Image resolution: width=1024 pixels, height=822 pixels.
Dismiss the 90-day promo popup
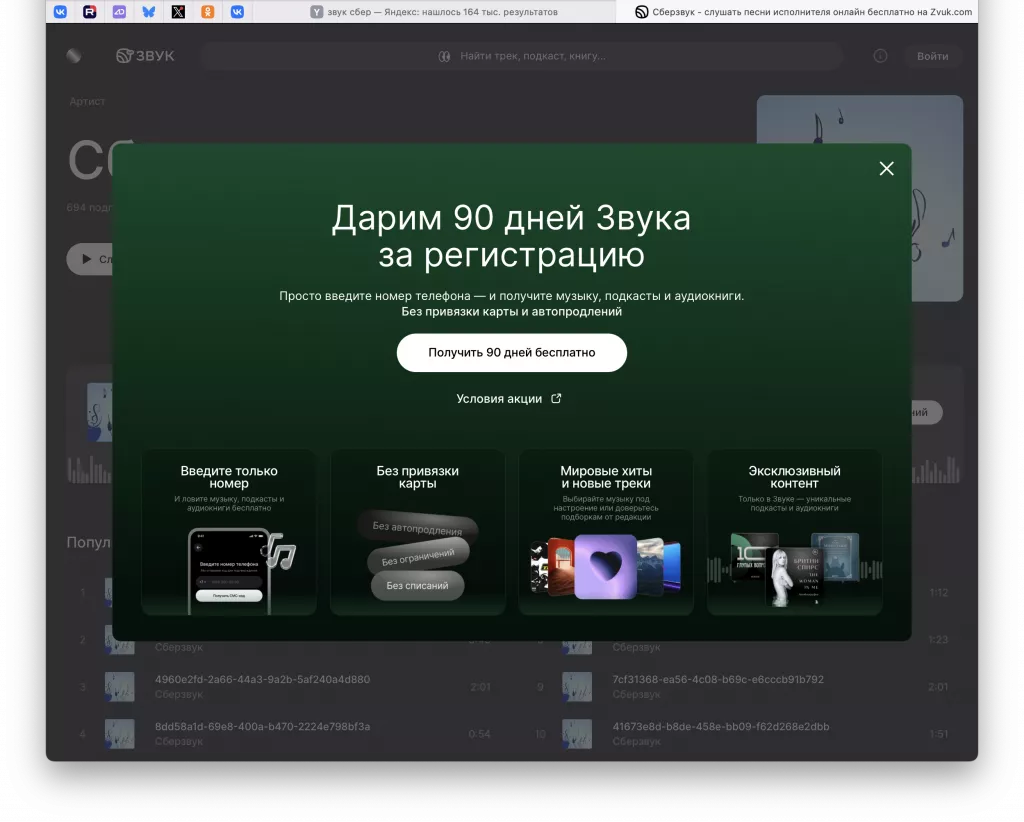[886, 168]
